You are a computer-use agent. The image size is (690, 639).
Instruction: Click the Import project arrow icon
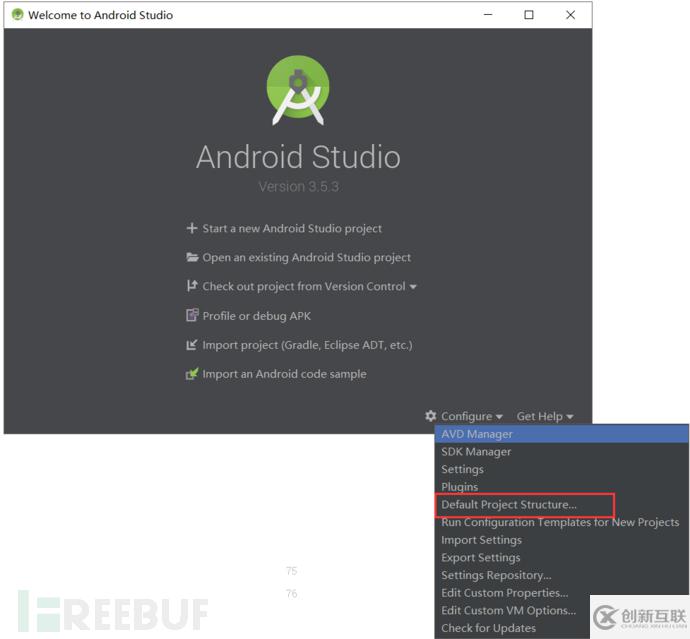191,345
